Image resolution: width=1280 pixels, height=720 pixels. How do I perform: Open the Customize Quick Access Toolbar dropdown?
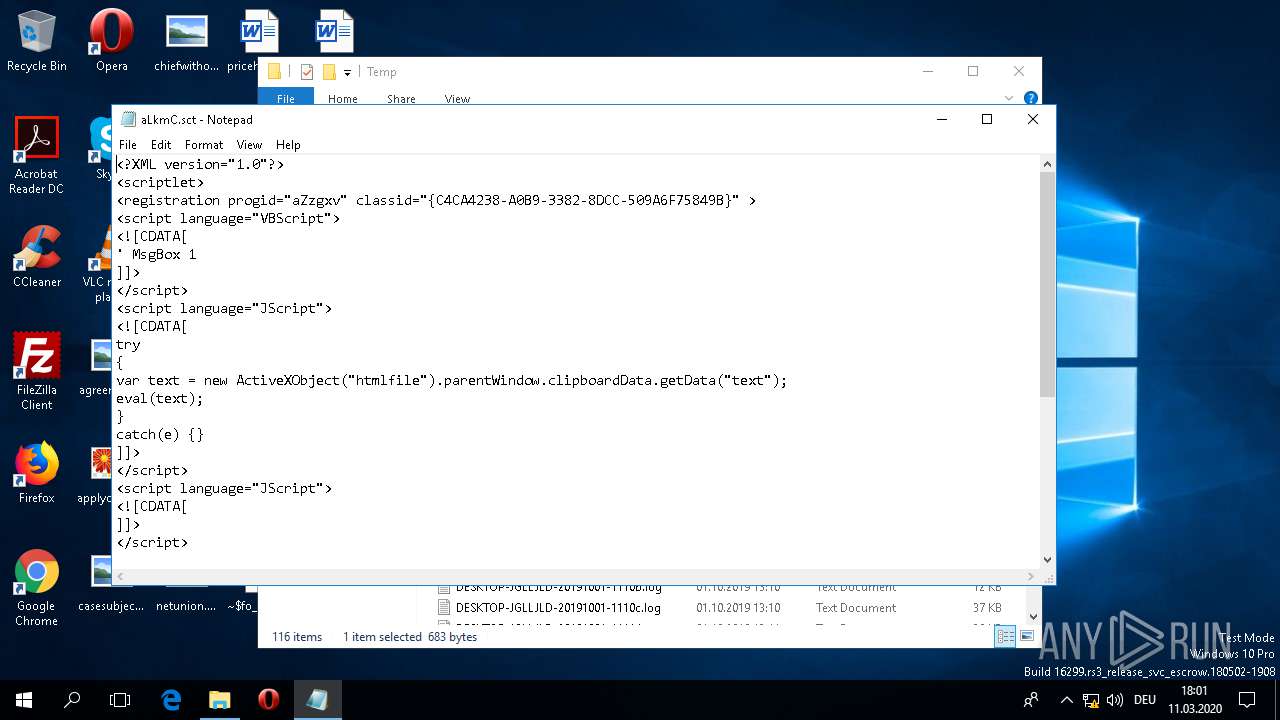pos(348,72)
